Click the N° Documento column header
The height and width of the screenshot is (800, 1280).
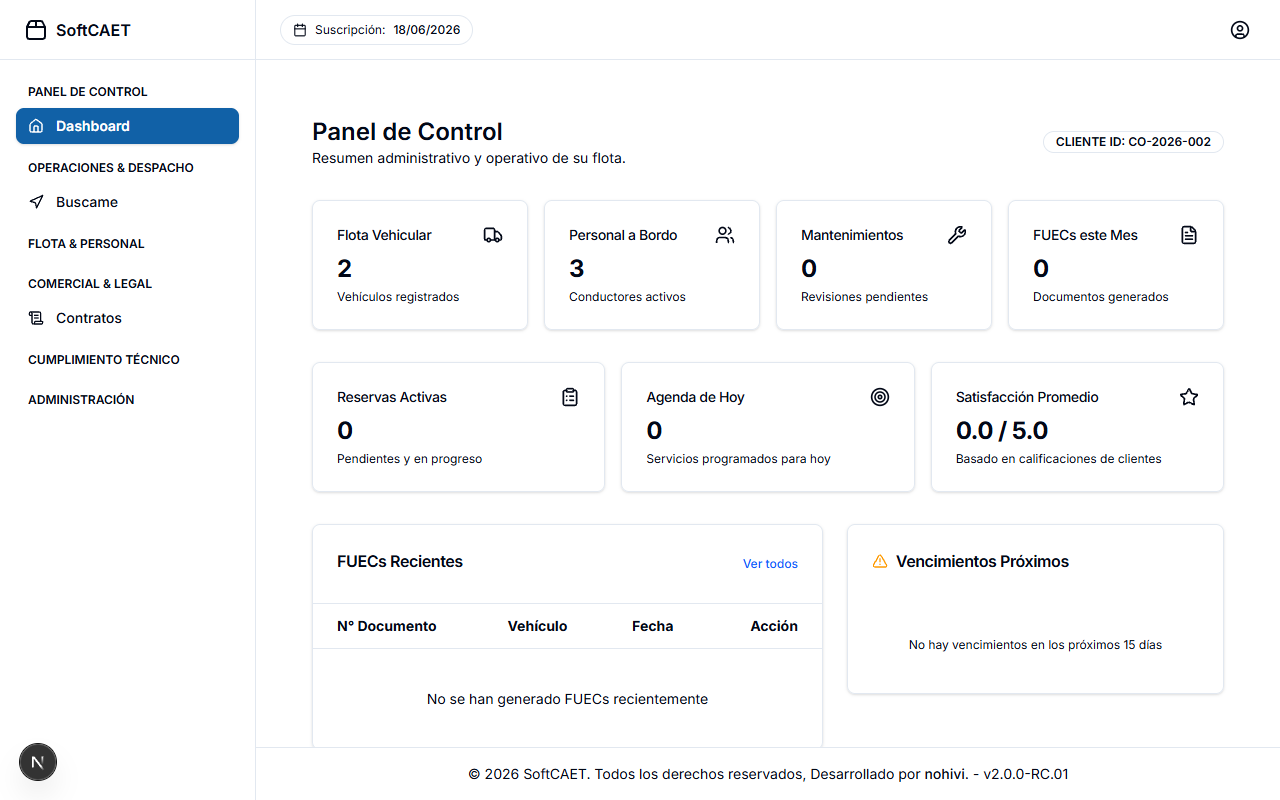tap(387, 626)
